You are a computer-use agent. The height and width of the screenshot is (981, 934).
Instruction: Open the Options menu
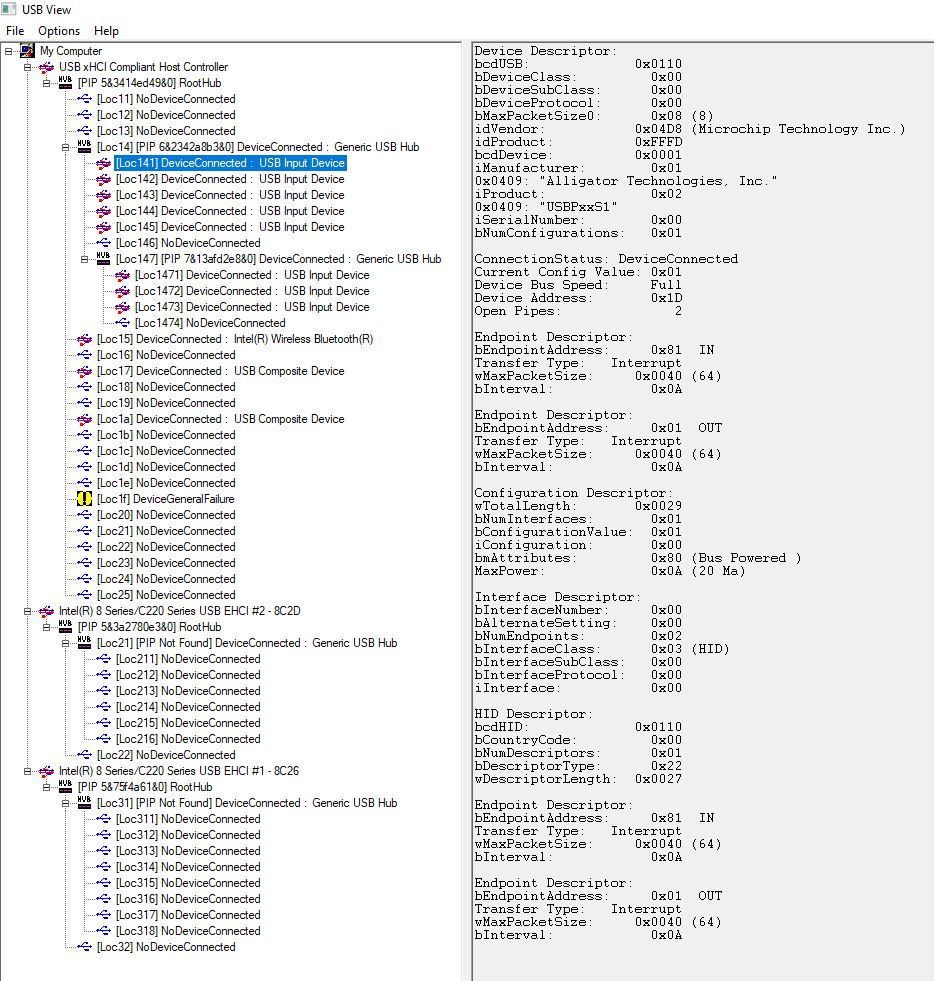pos(59,31)
